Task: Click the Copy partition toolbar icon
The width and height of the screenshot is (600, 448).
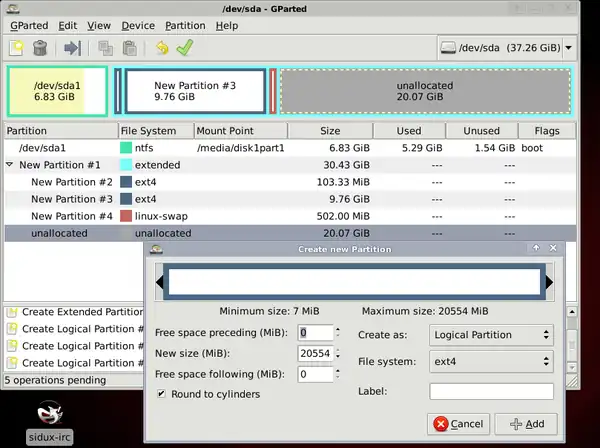Action: click(105, 47)
